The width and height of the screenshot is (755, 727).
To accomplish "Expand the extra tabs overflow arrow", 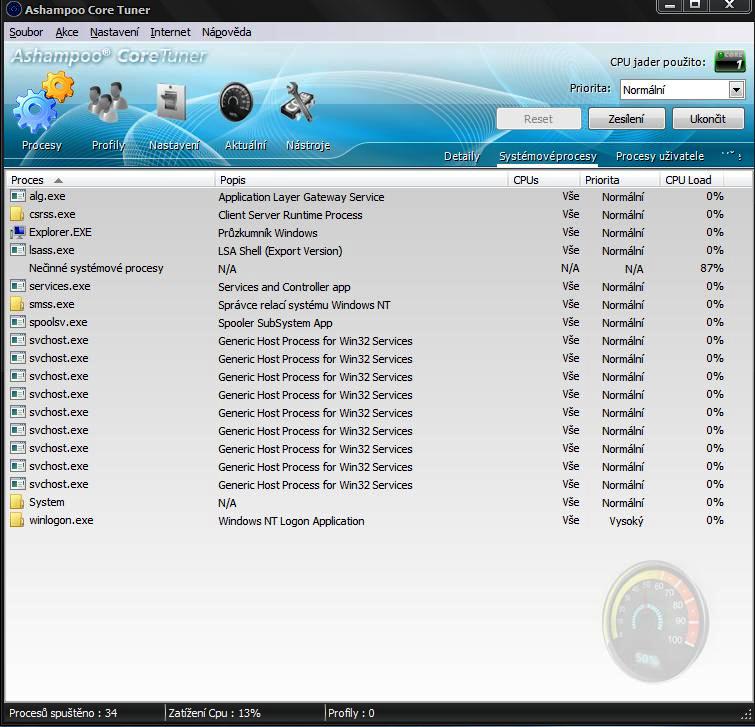I will tap(731, 155).
